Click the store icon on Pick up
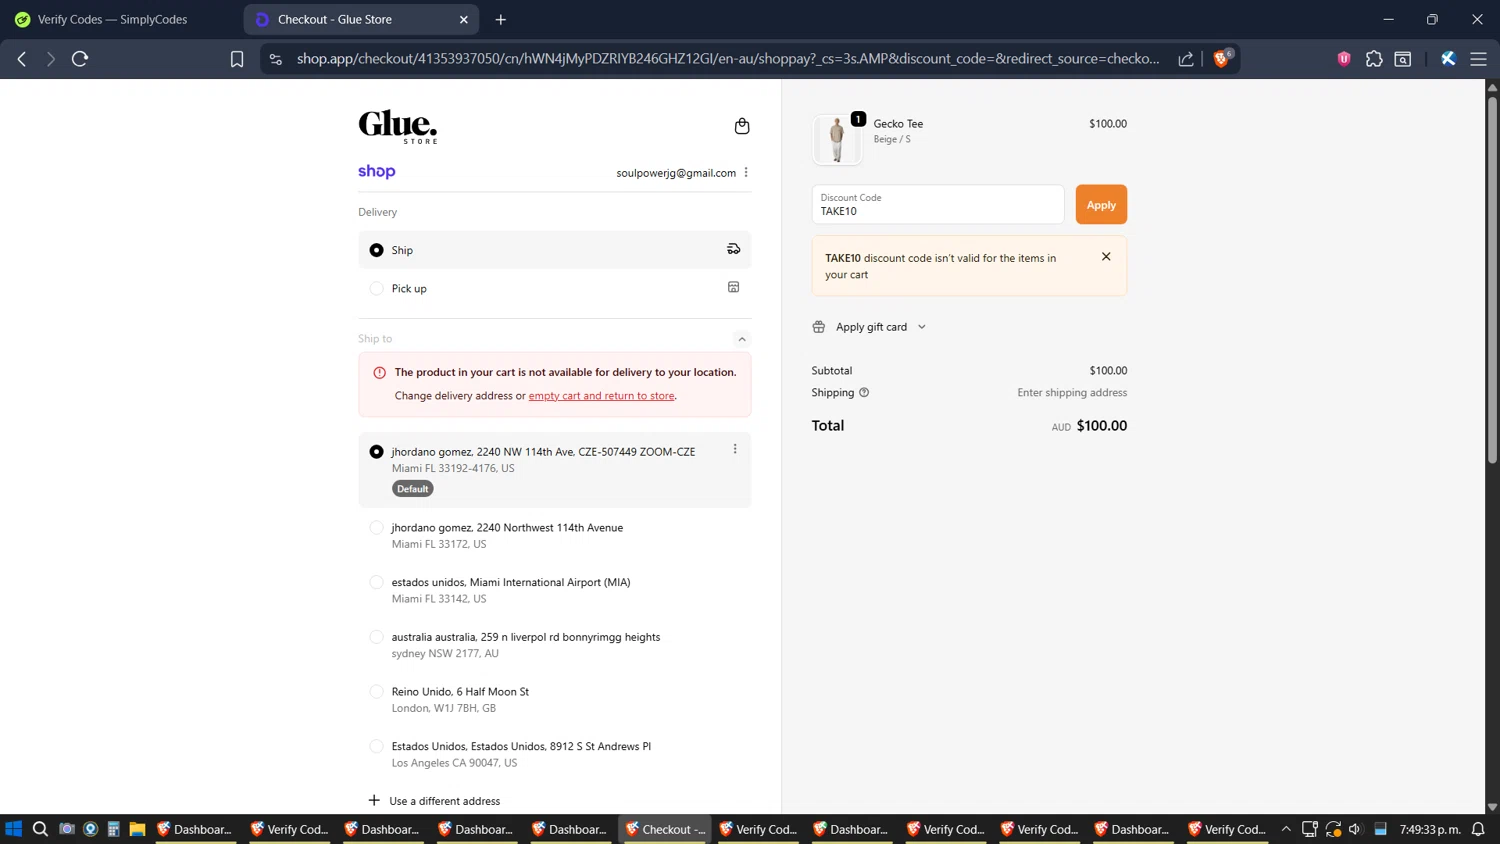Viewport: 1500px width, 844px height. 733,287
